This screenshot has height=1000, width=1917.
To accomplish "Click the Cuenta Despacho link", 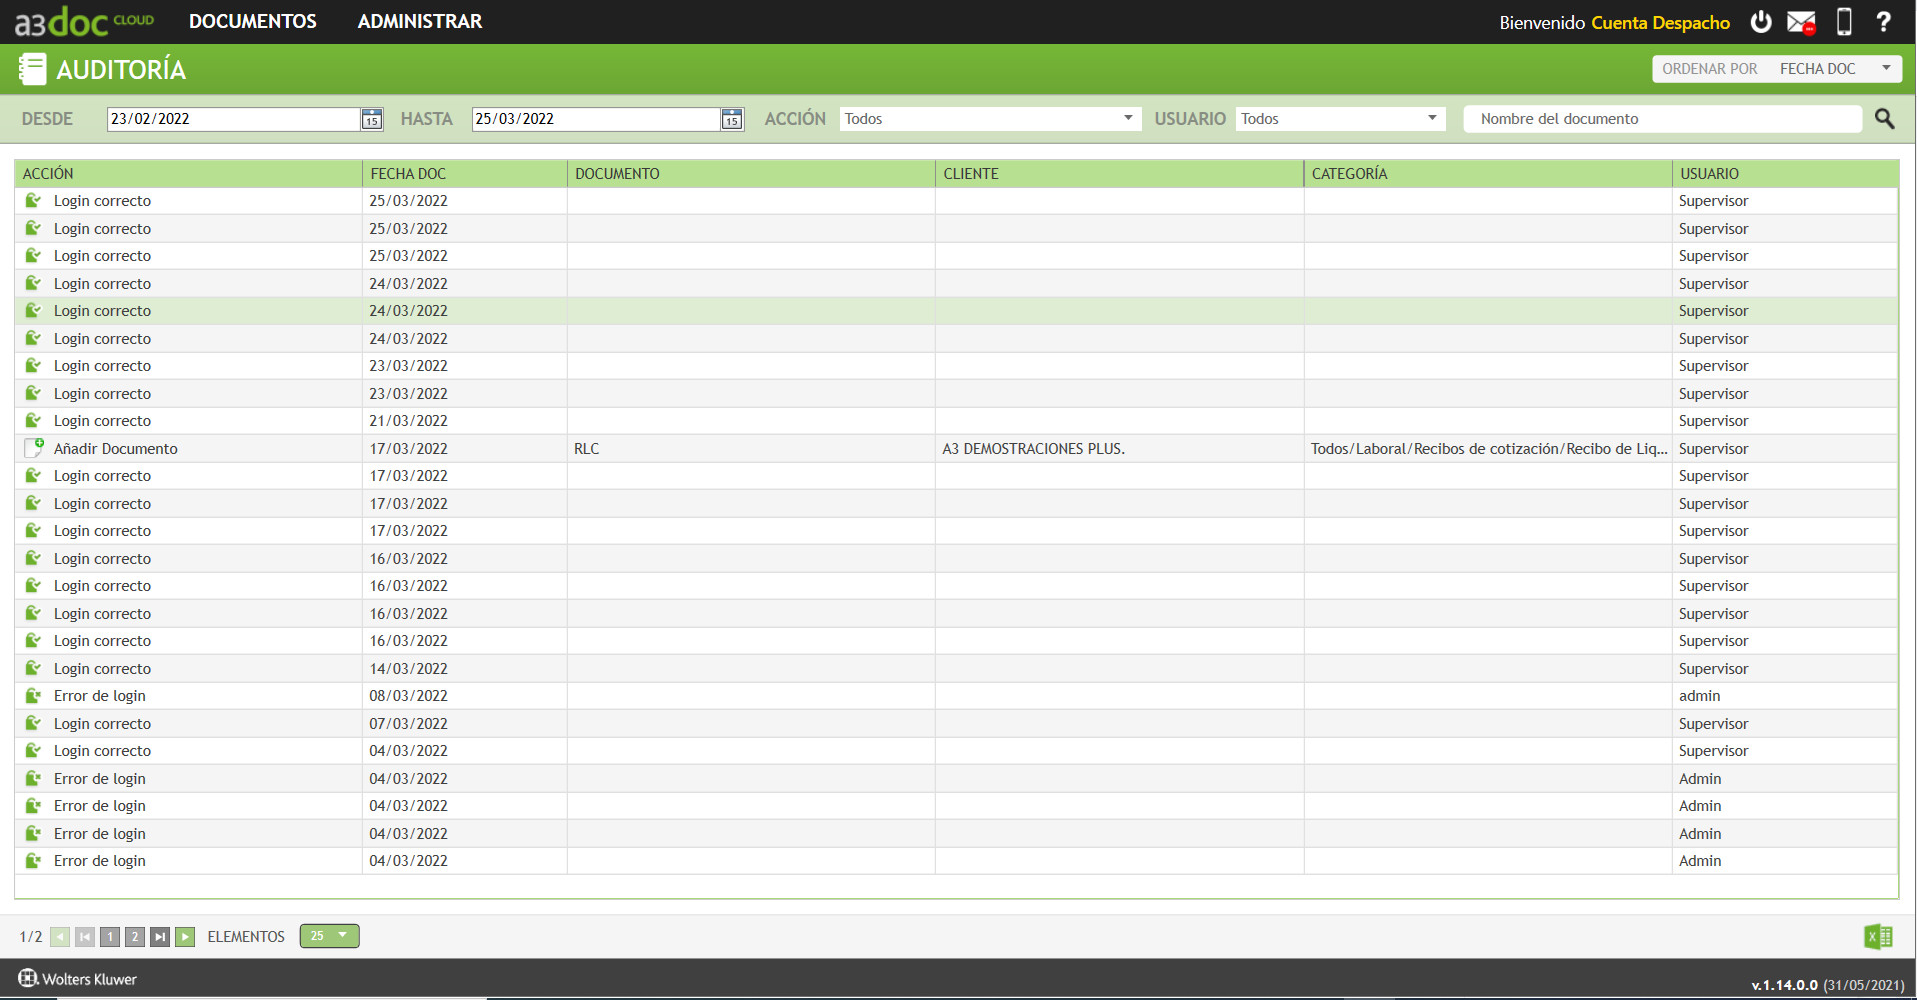I will [x=1662, y=21].
